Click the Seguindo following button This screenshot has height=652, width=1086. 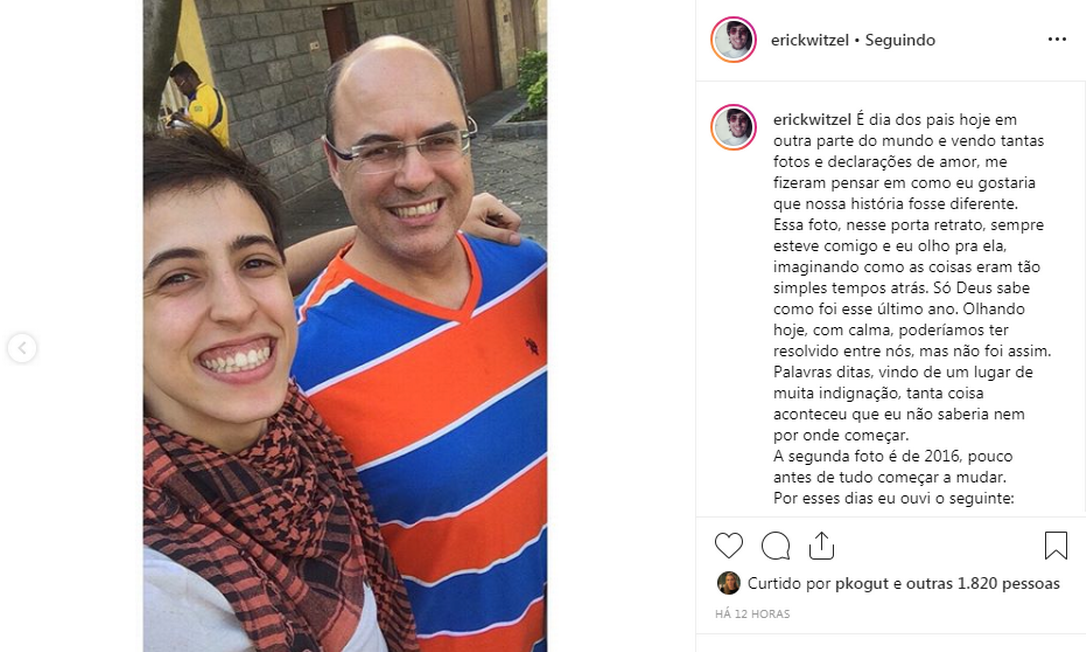point(900,40)
